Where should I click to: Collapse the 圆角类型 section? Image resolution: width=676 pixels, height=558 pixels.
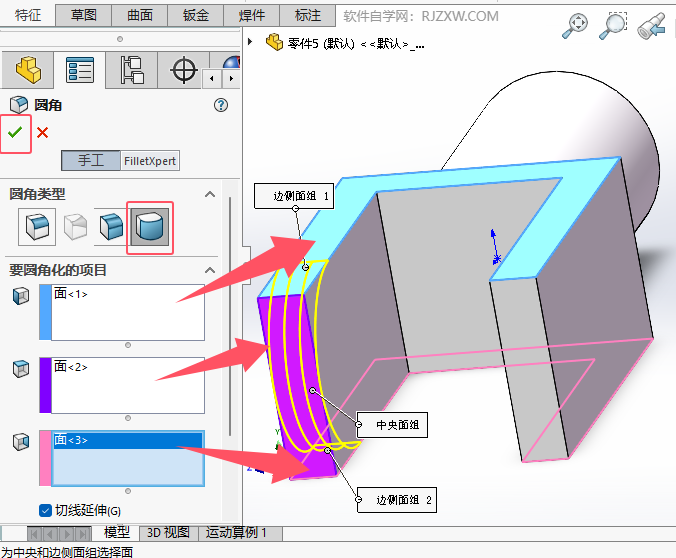click(x=210, y=194)
